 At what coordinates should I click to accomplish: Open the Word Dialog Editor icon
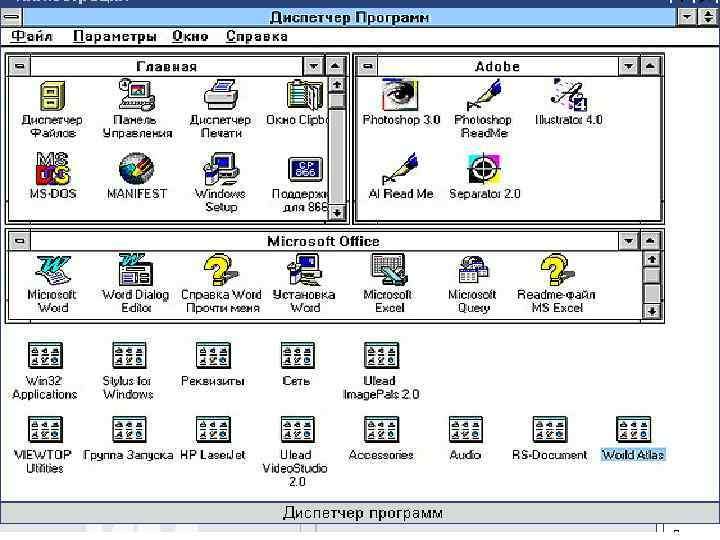(x=136, y=270)
